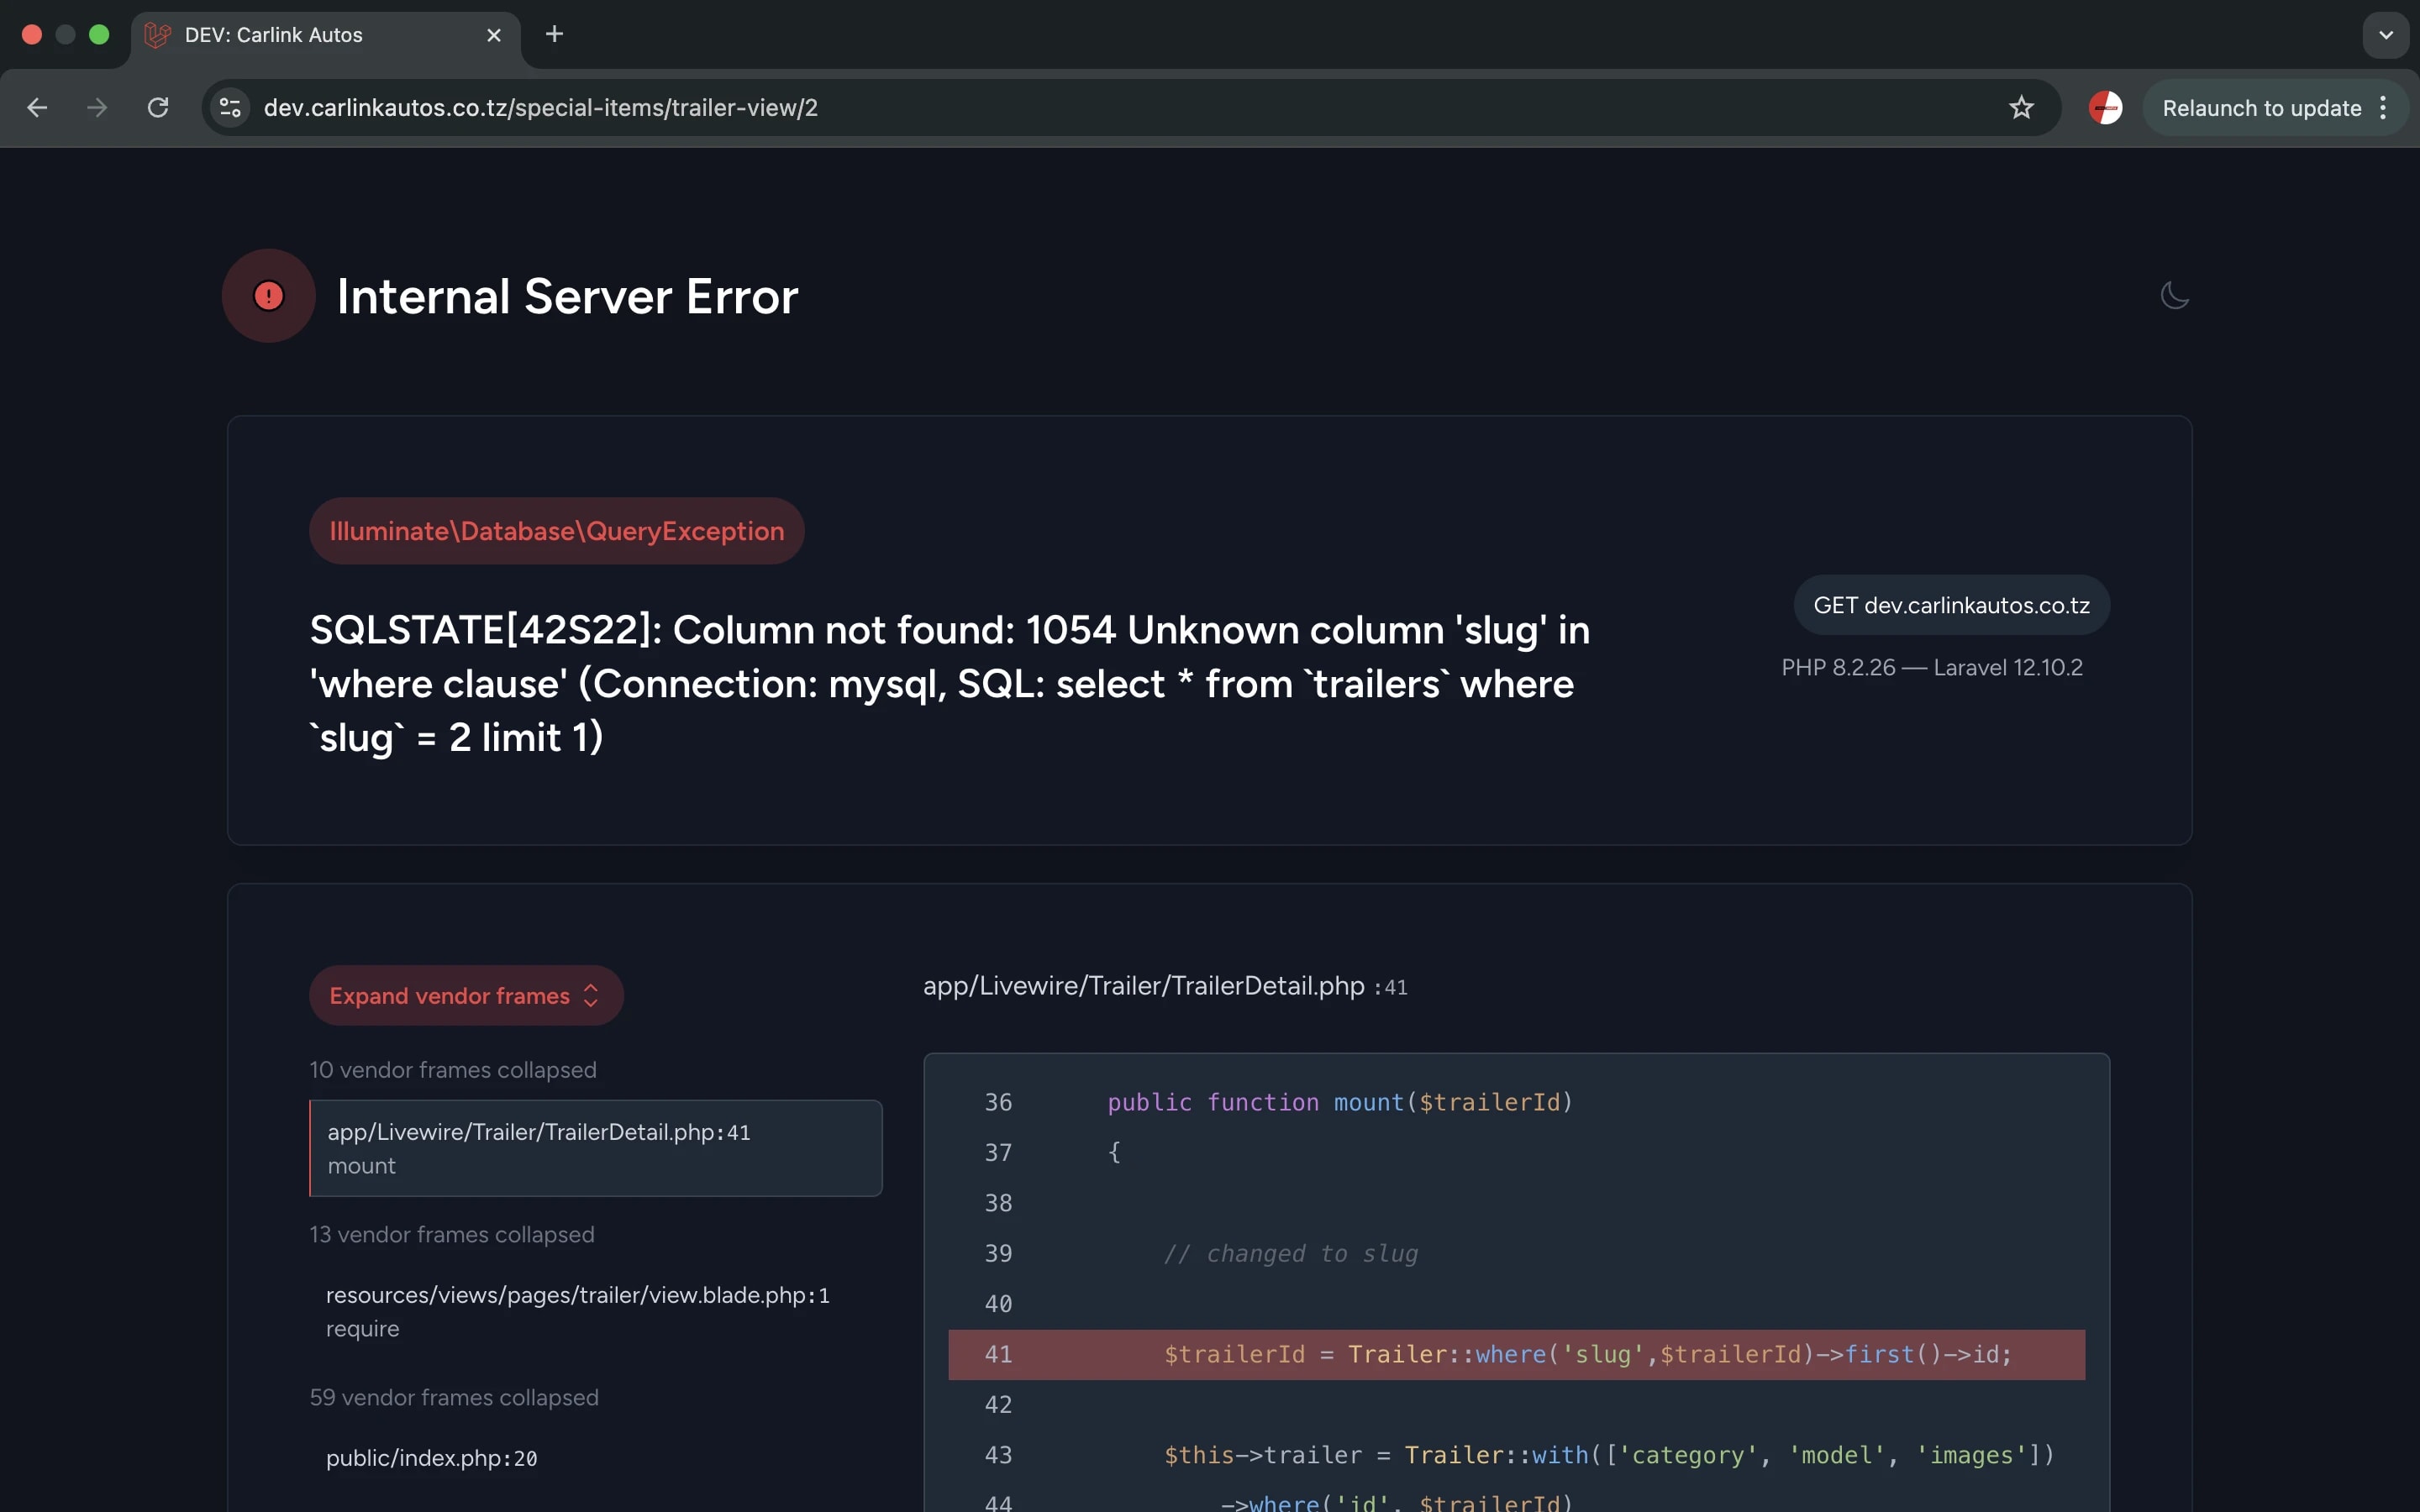
Task: Open site information icon in address bar
Action: [231, 108]
